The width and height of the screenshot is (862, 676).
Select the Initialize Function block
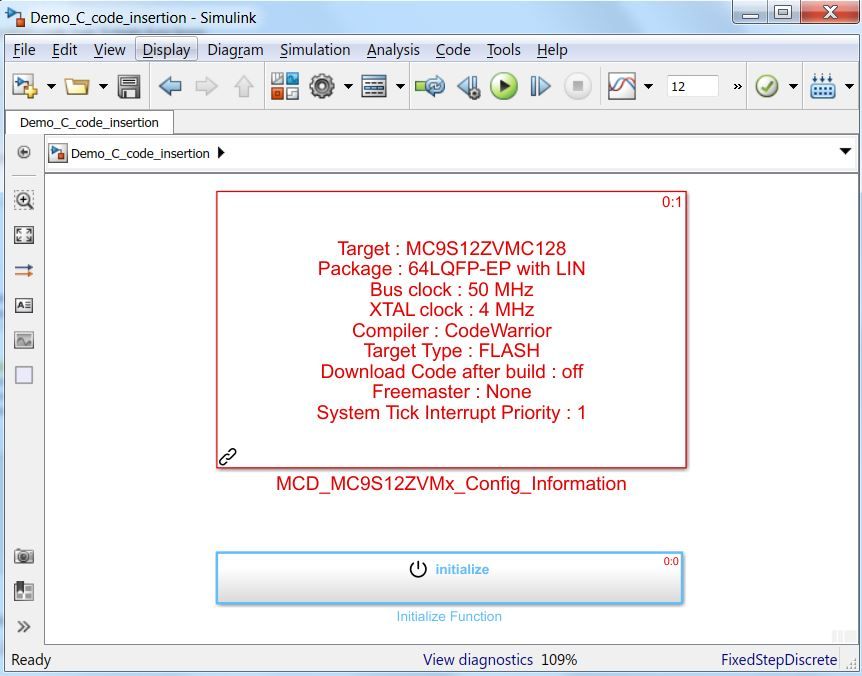pos(450,578)
